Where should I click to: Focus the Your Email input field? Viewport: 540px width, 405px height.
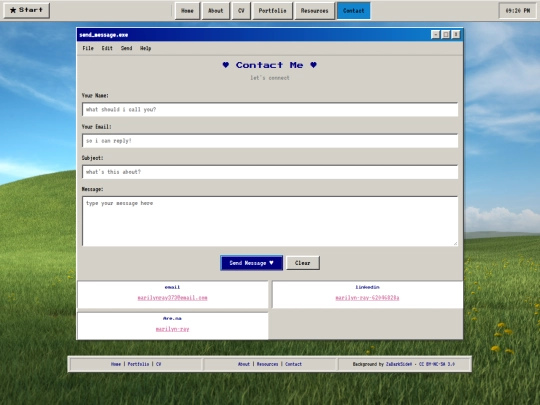270,141
